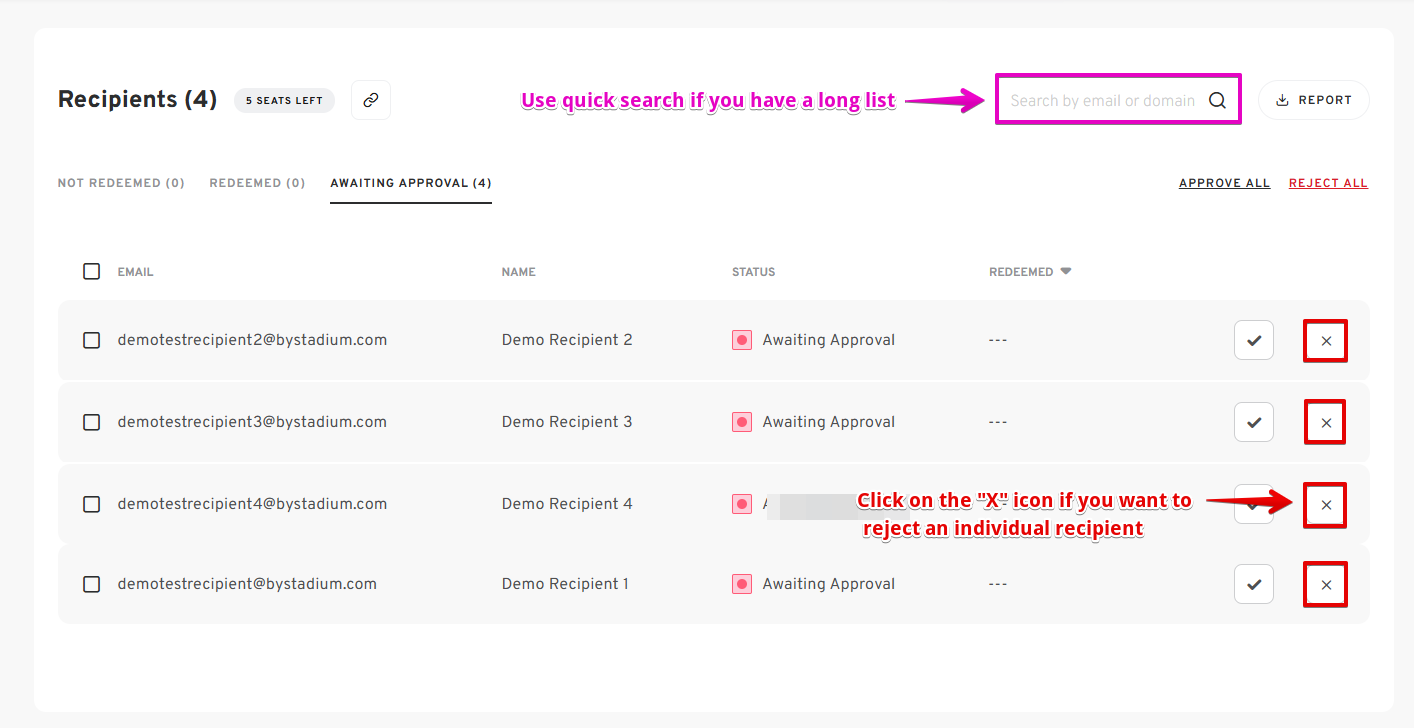Click the magnifier search icon
1414x728 pixels.
click(x=1217, y=100)
